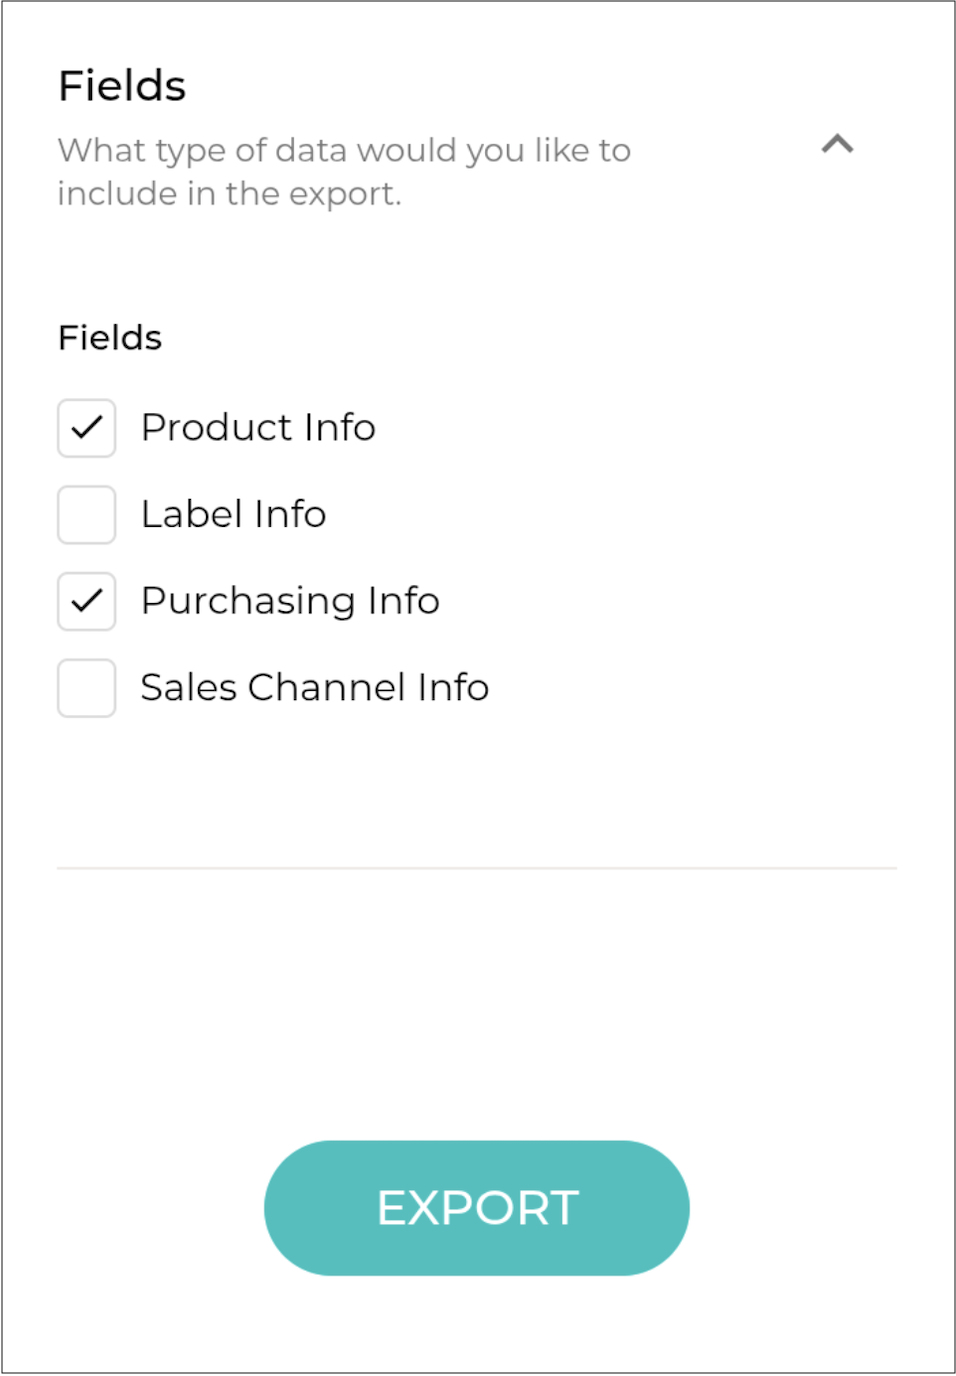Collapse the Fields section with the chevron
The height and width of the screenshot is (1376, 956).
coord(837,145)
